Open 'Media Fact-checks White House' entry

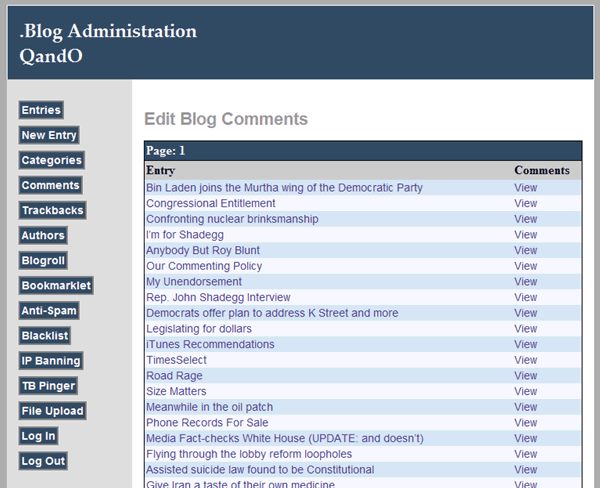click(x=285, y=439)
